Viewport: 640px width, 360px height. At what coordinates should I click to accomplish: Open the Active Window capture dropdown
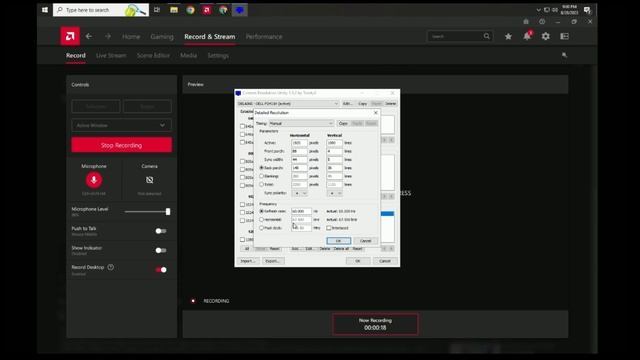click(121, 125)
